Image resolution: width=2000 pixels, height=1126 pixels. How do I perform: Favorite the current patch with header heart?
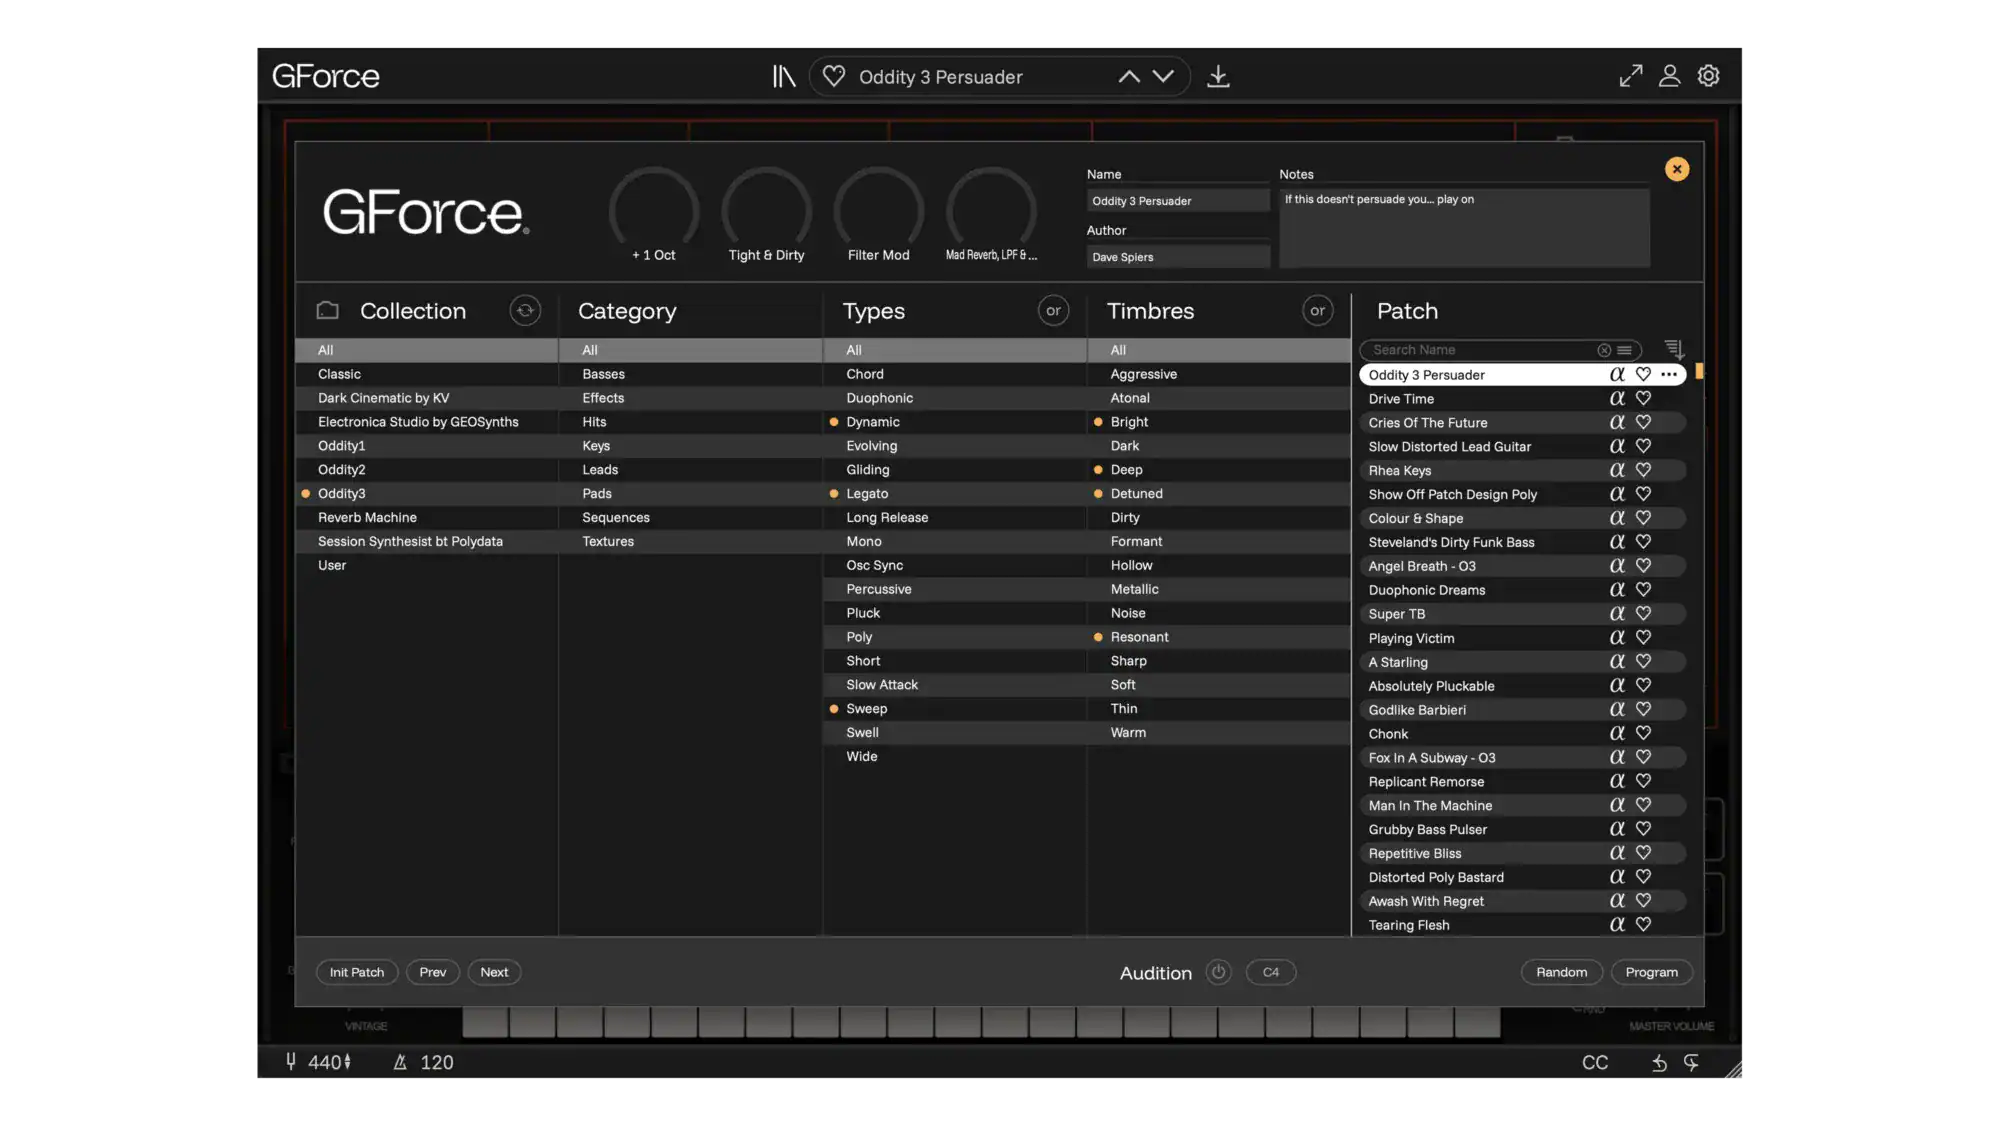[x=834, y=76]
